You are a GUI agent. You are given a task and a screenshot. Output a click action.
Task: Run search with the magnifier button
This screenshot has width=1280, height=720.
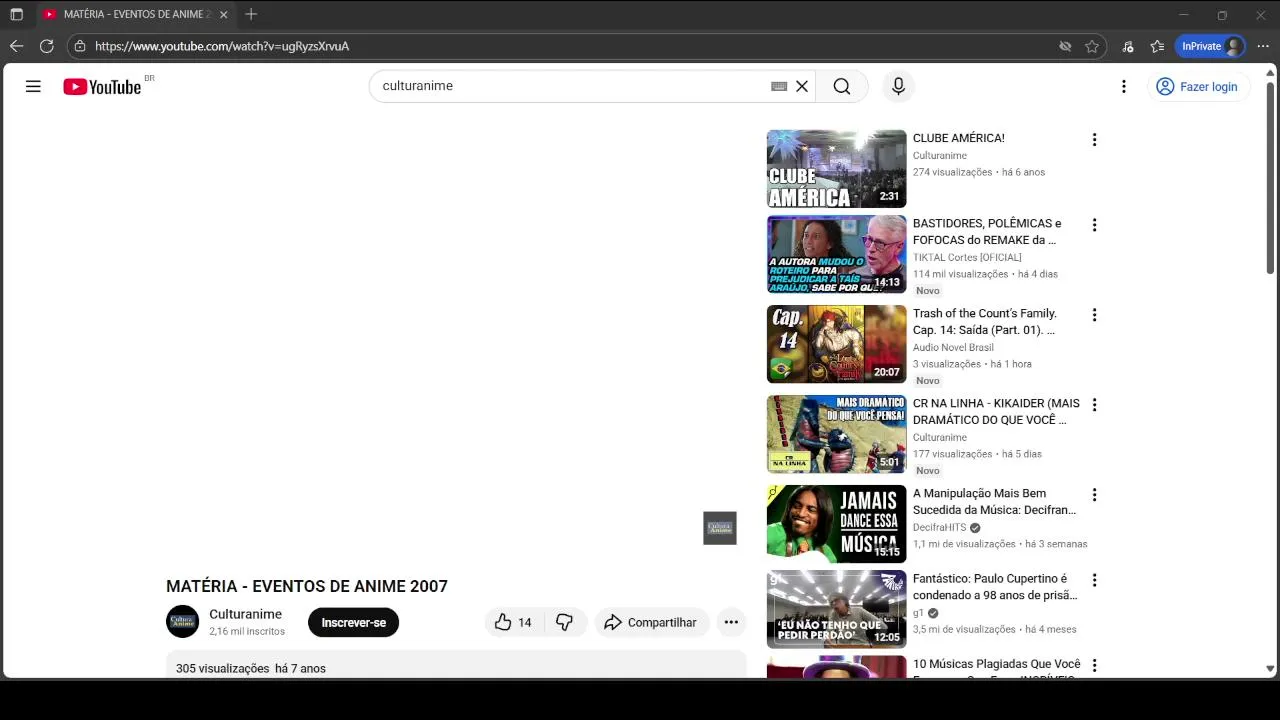coord(842,87)
